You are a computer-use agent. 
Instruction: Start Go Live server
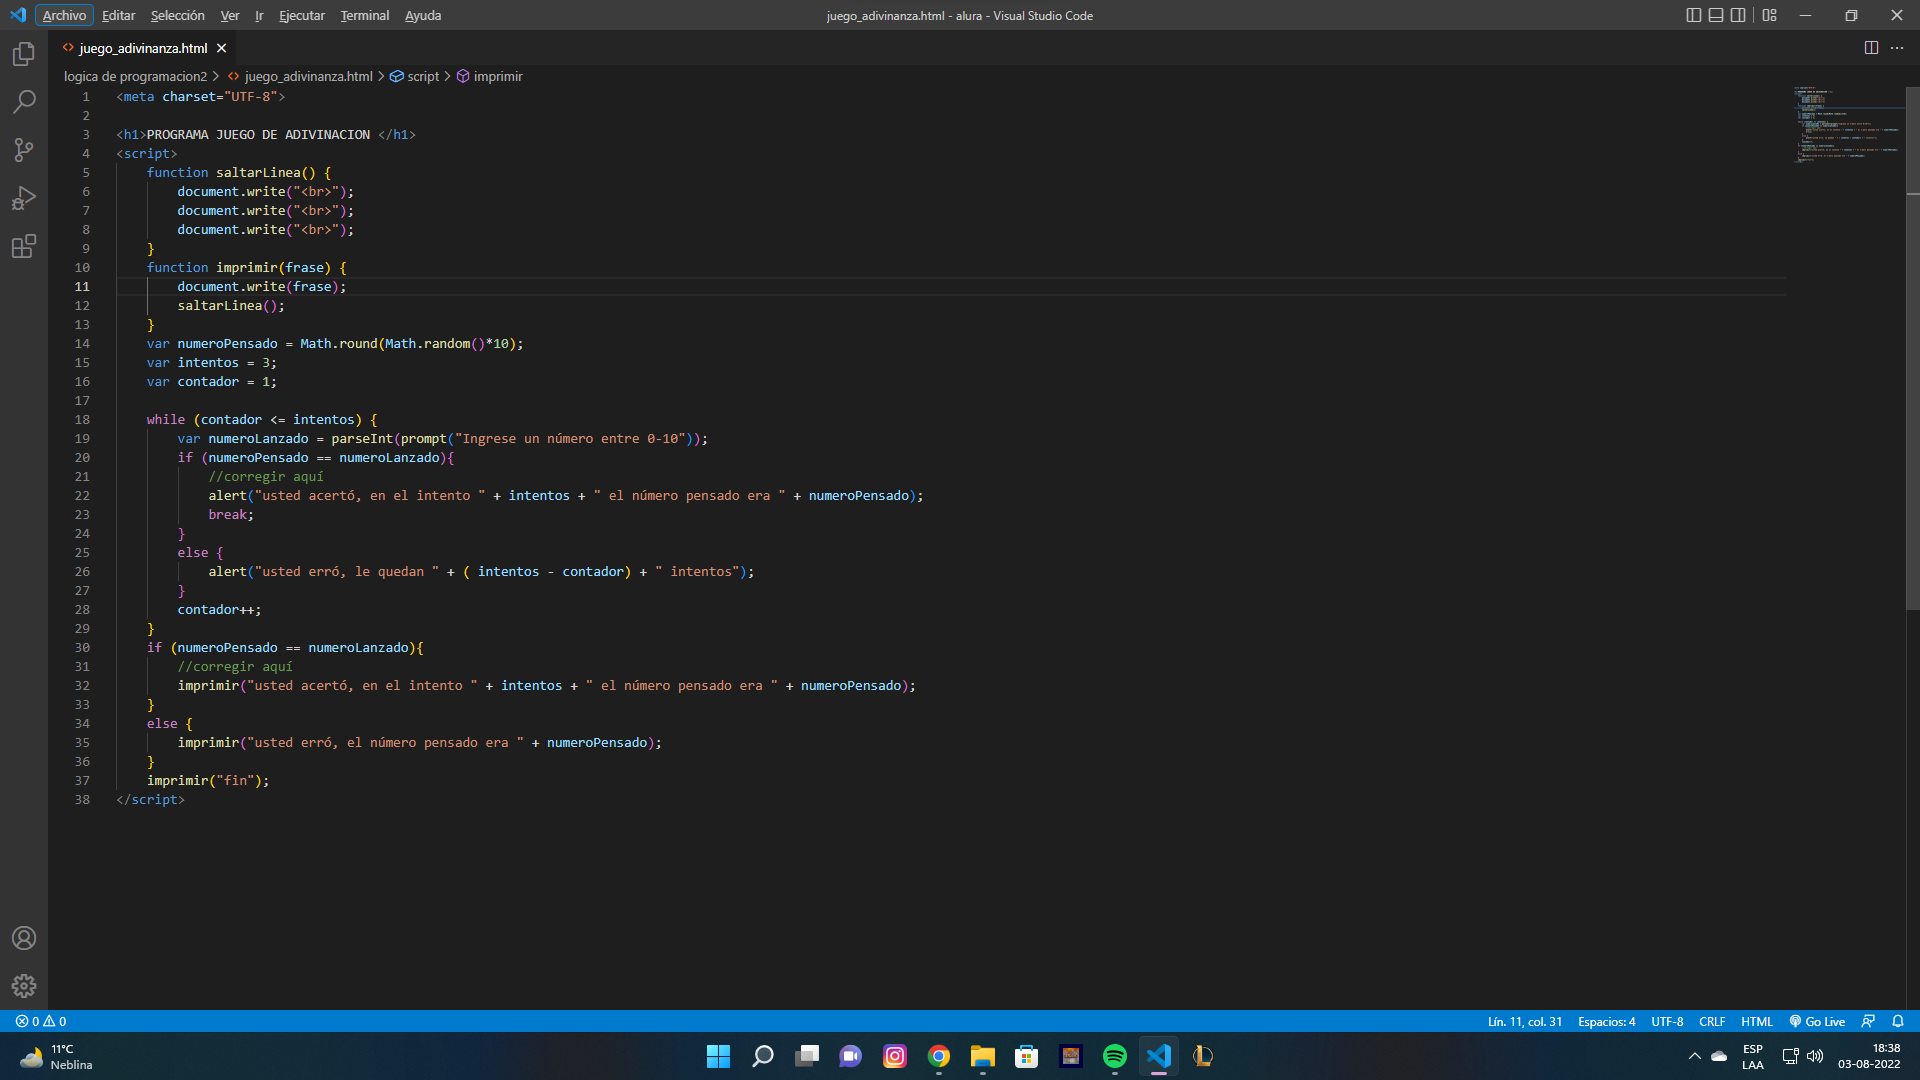1817,1021
